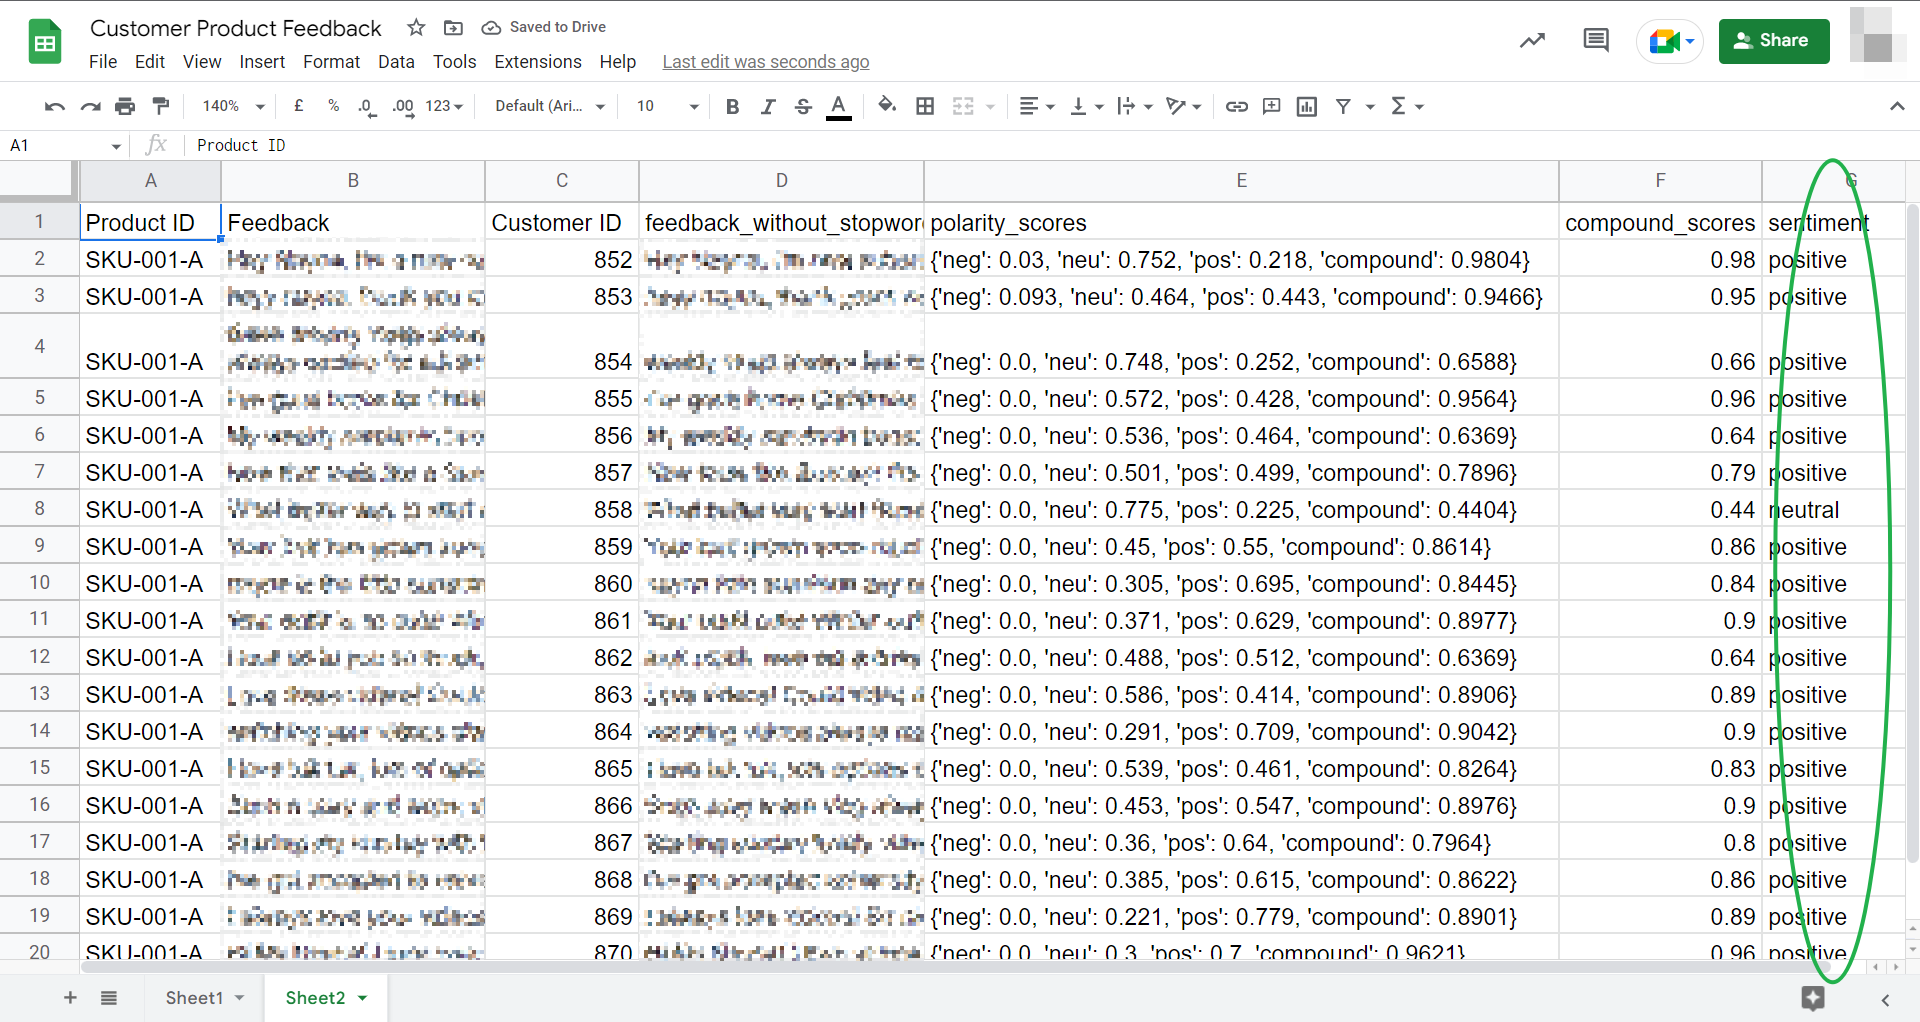Toggle italic formatting
This screenshot has height=1022, width=1920.
[x=767, y=106]
